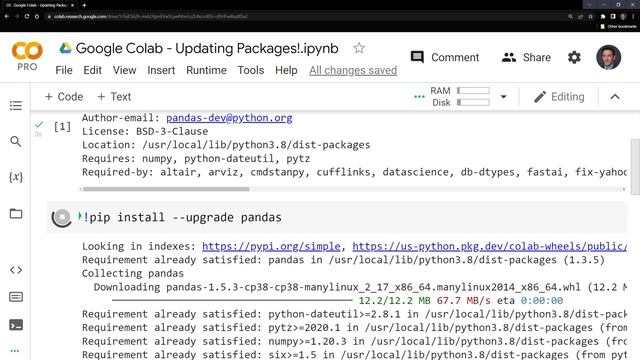640x360 pixels.
Task: Collapse the header with chevron up
Action: point(615,97)
